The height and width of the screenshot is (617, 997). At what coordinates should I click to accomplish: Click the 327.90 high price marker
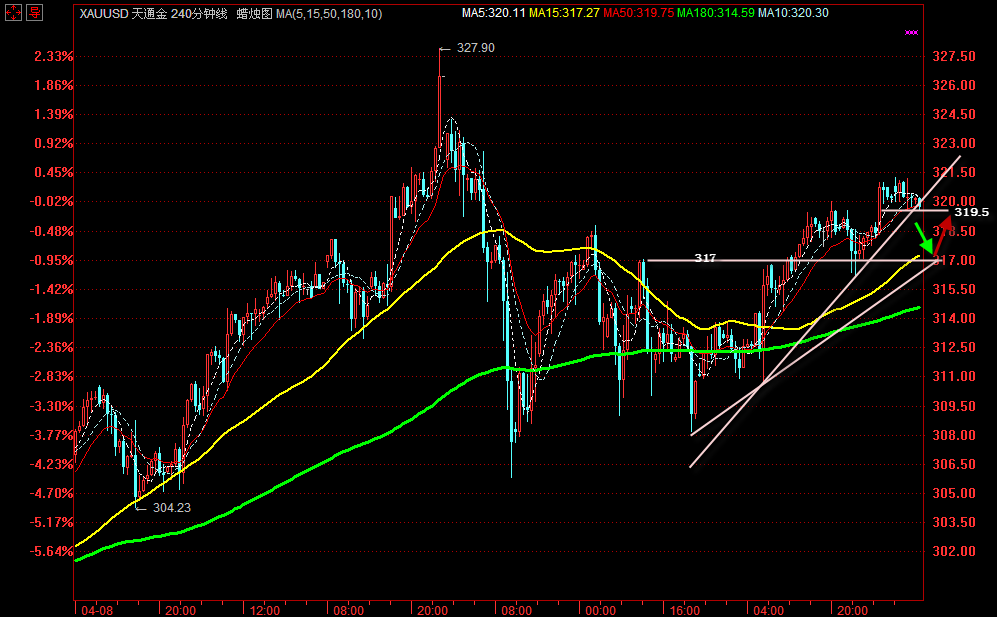pos(474,48)
